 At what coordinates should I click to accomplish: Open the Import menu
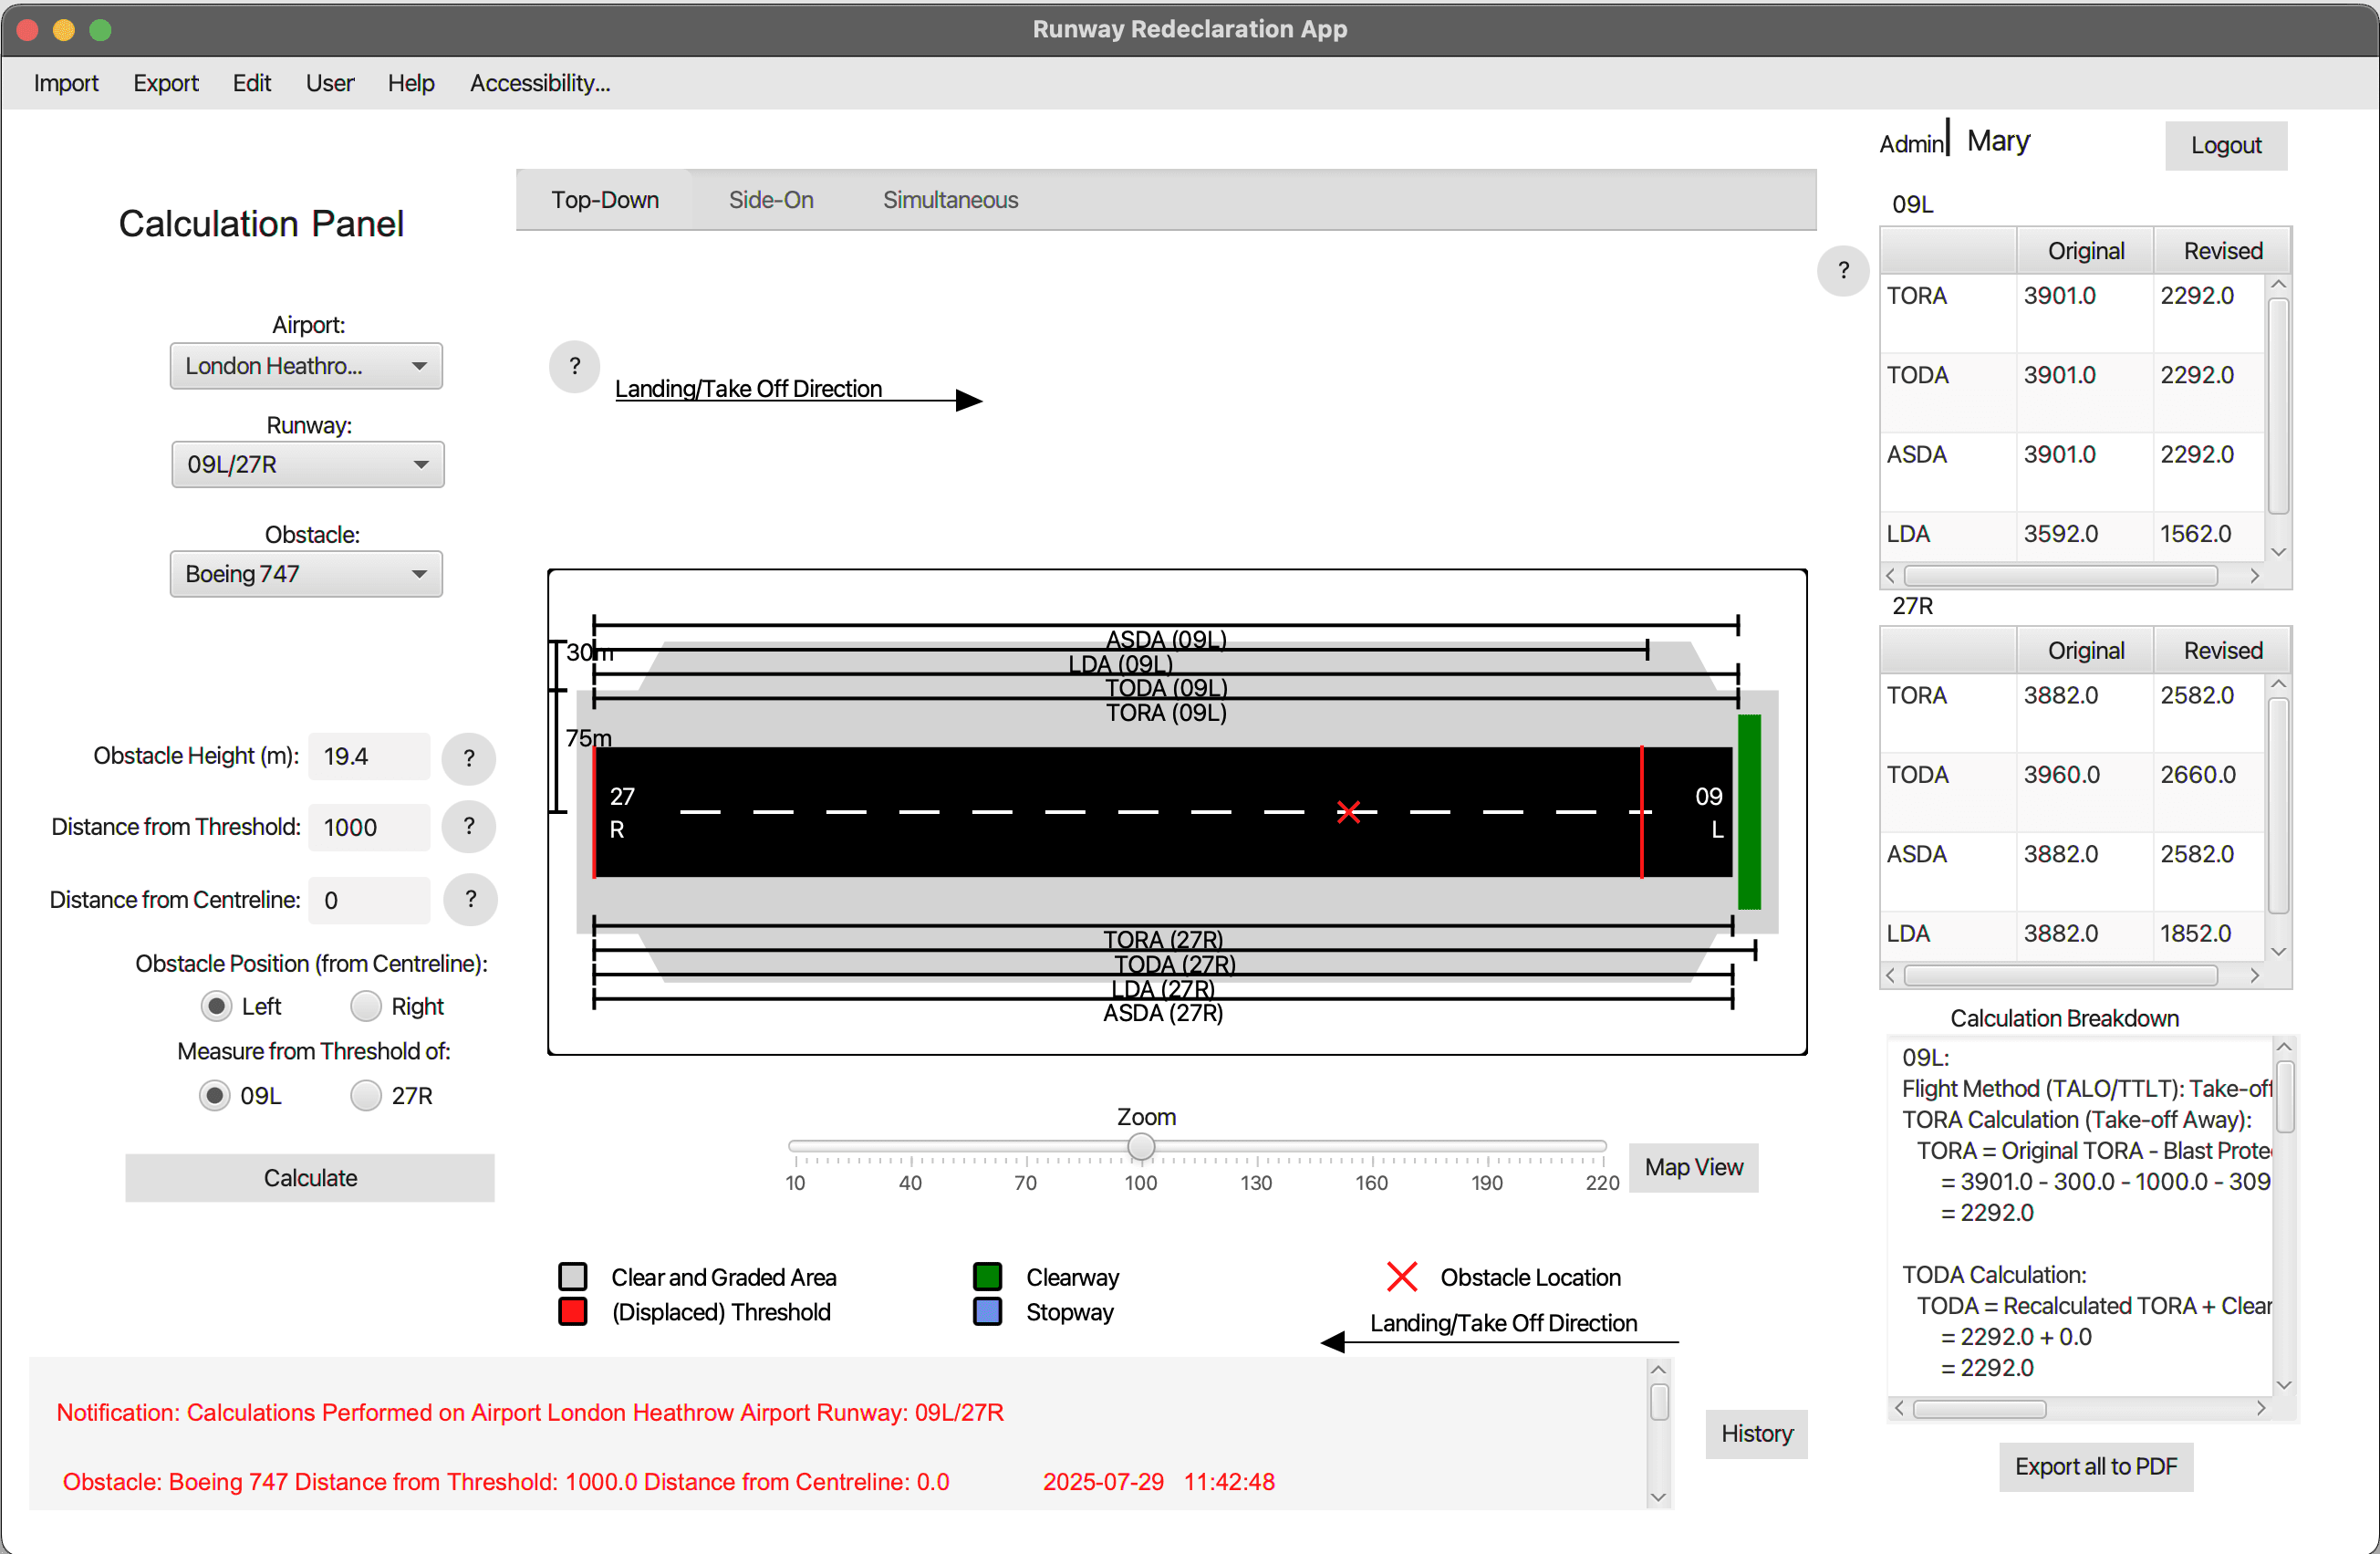click(66, 83)
